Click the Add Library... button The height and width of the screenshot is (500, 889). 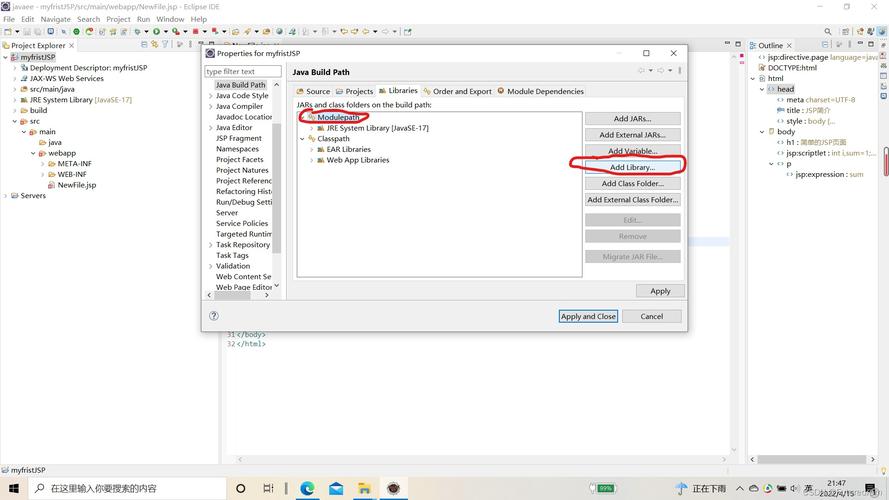pos(632,167)
